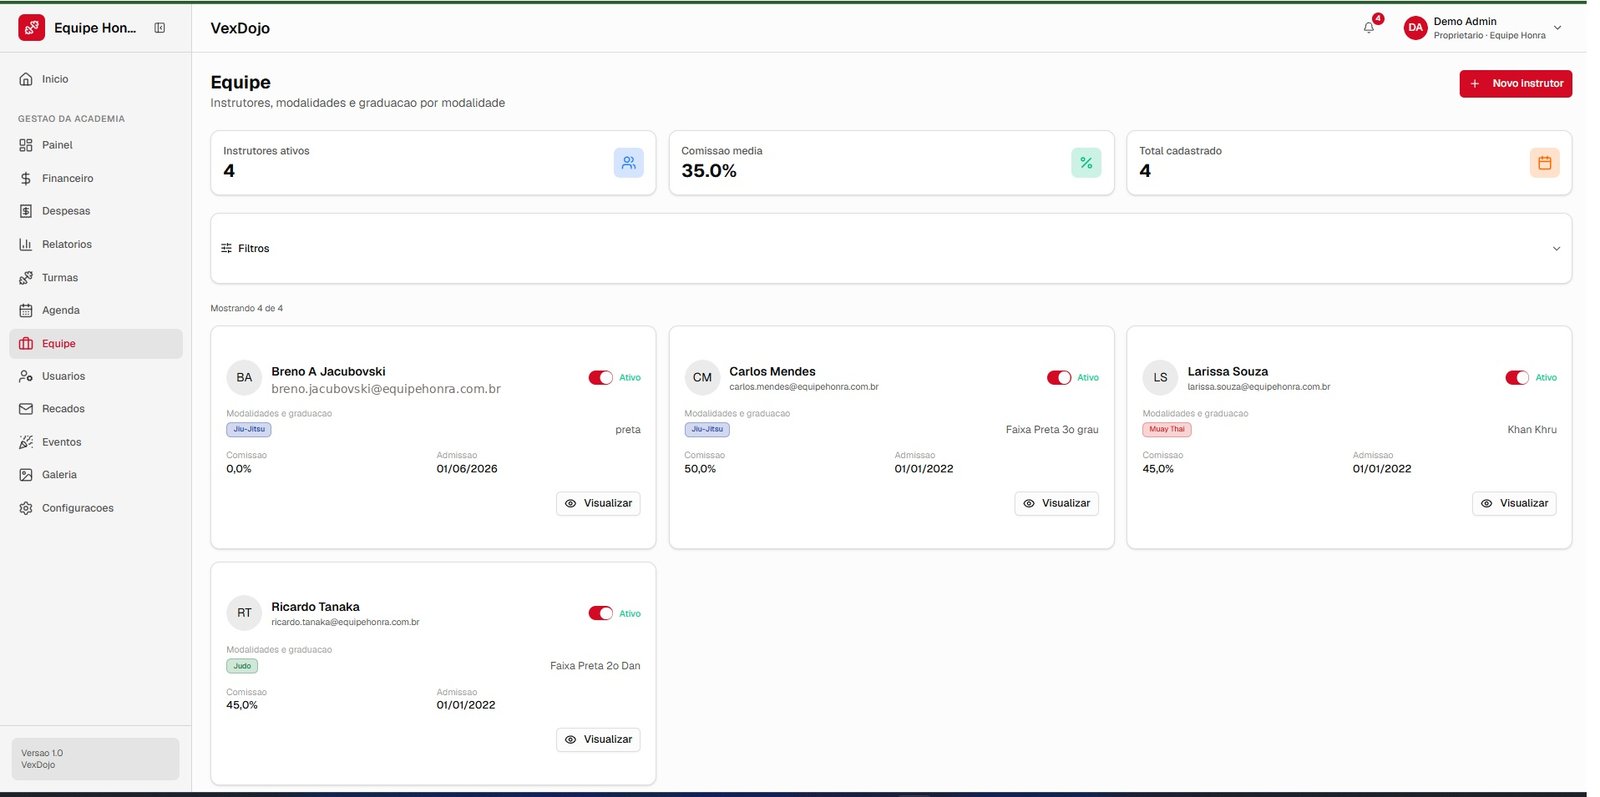The width and height of the screenshot is (1600, 797).
Task: Click the DA user avatar
Action: (x=1415, y=28)
